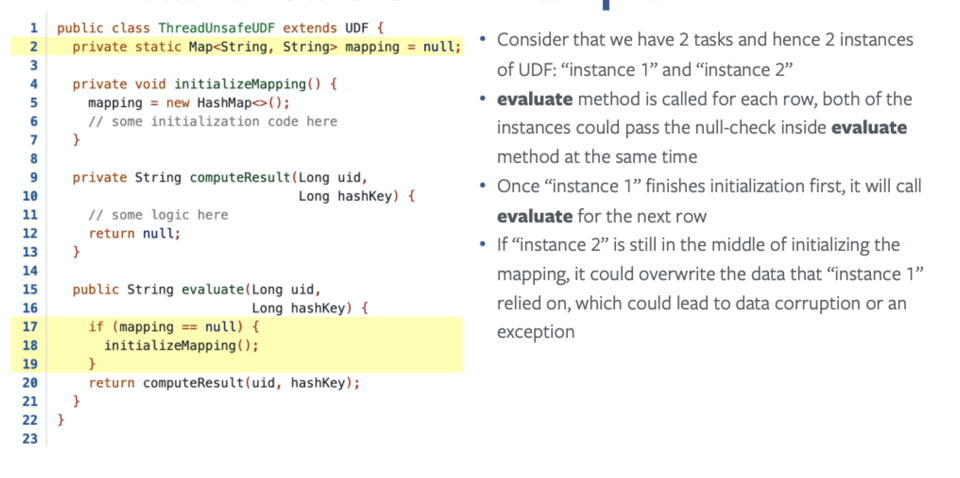This screenshot has height=478, width=960.
Task: Click 'Long hashKey) {' on line 16
Action: (310, 308)
